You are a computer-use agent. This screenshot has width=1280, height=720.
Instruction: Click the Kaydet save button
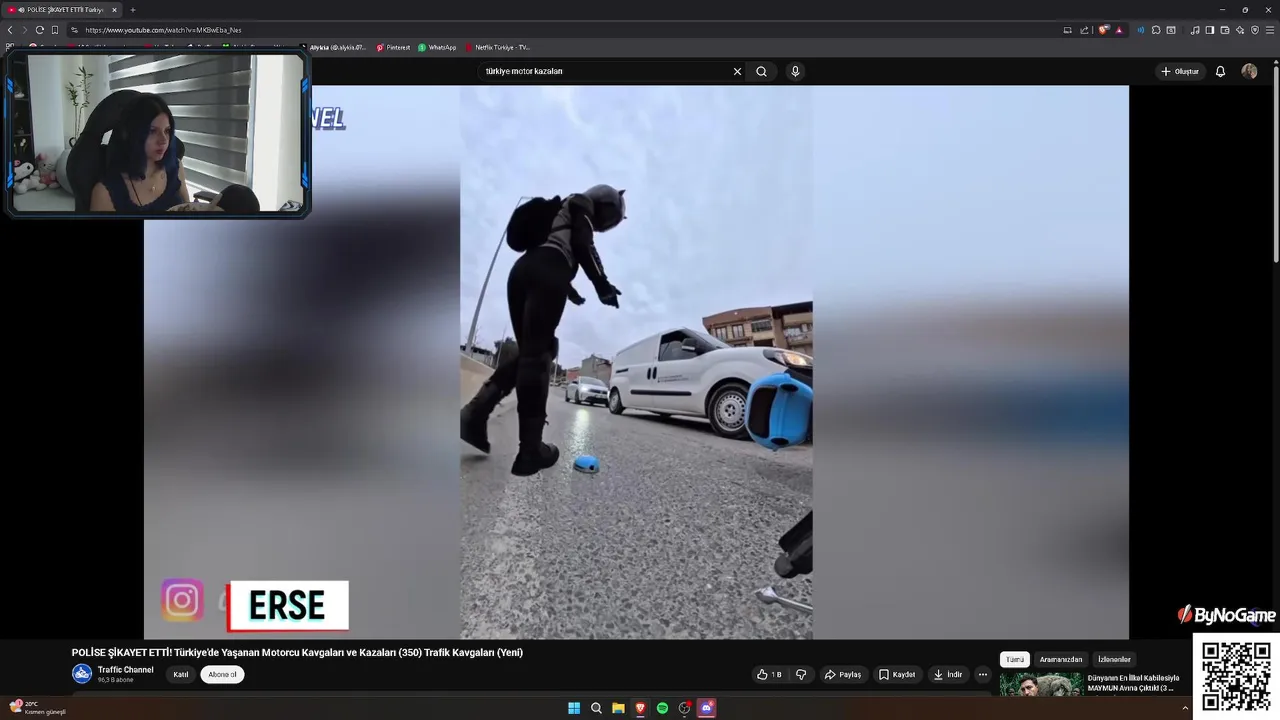click(897, 674)
